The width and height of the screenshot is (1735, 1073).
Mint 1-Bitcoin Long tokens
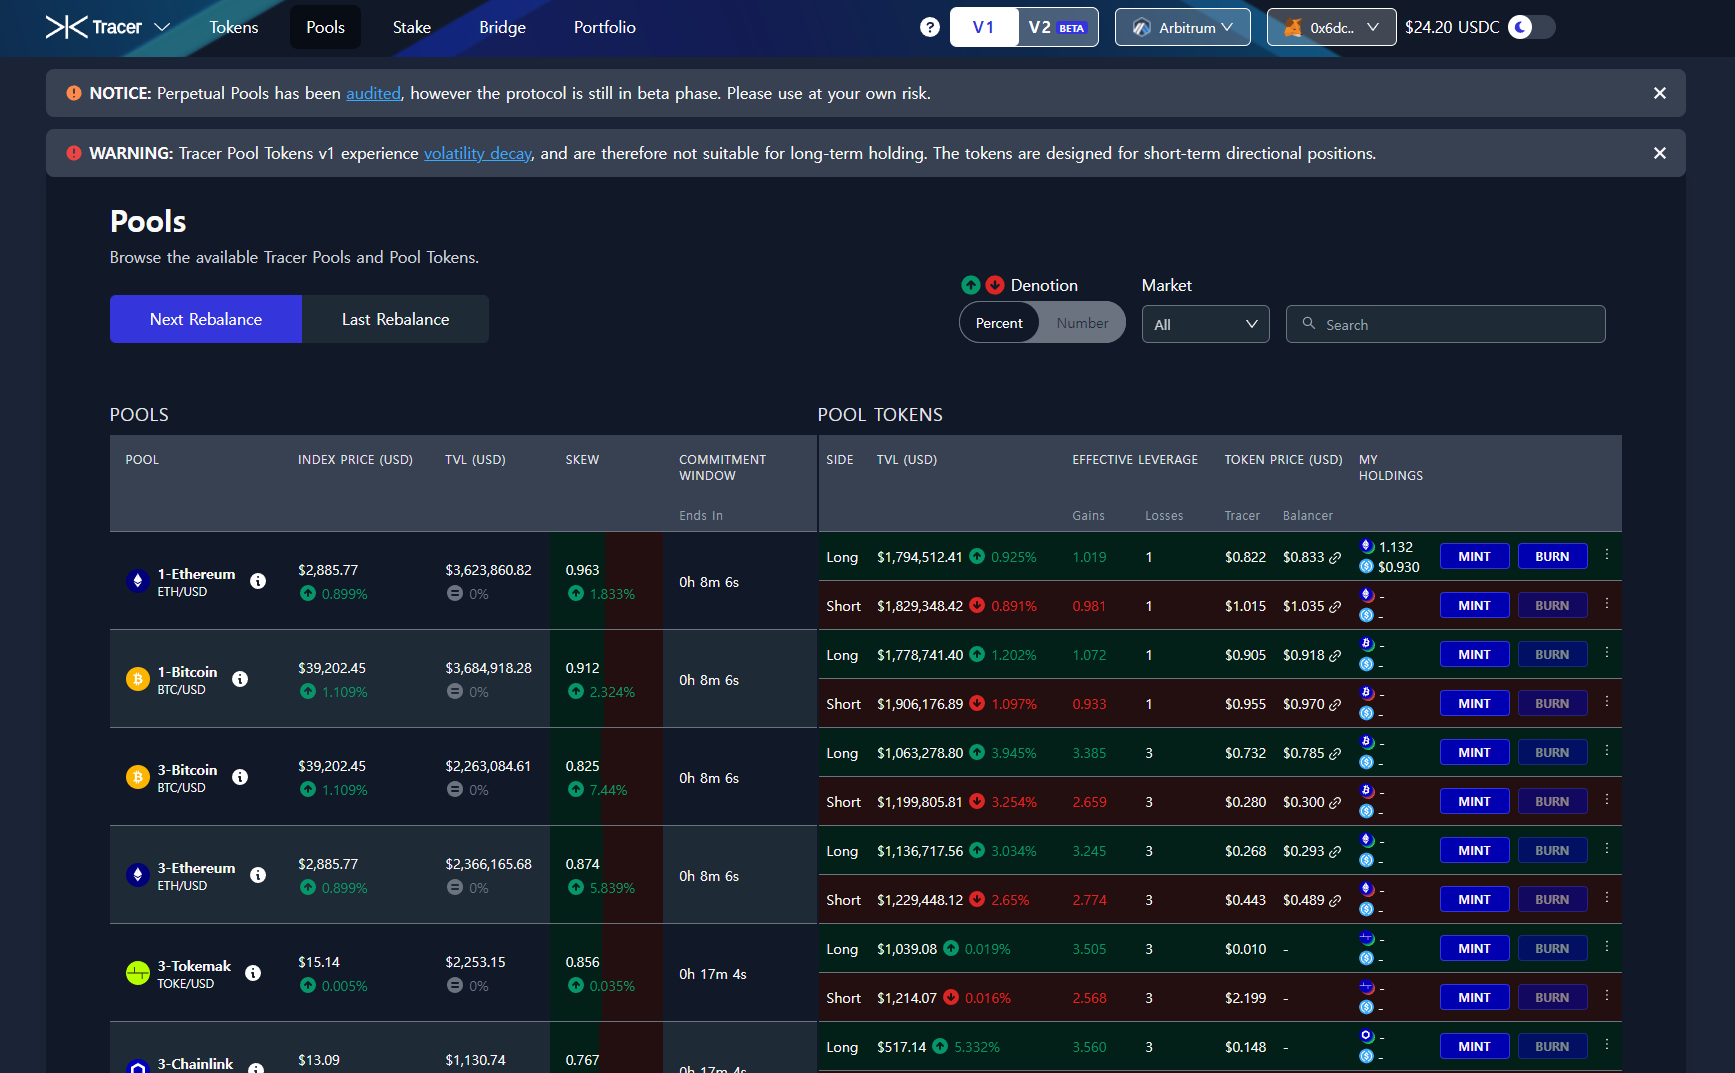1474,654
